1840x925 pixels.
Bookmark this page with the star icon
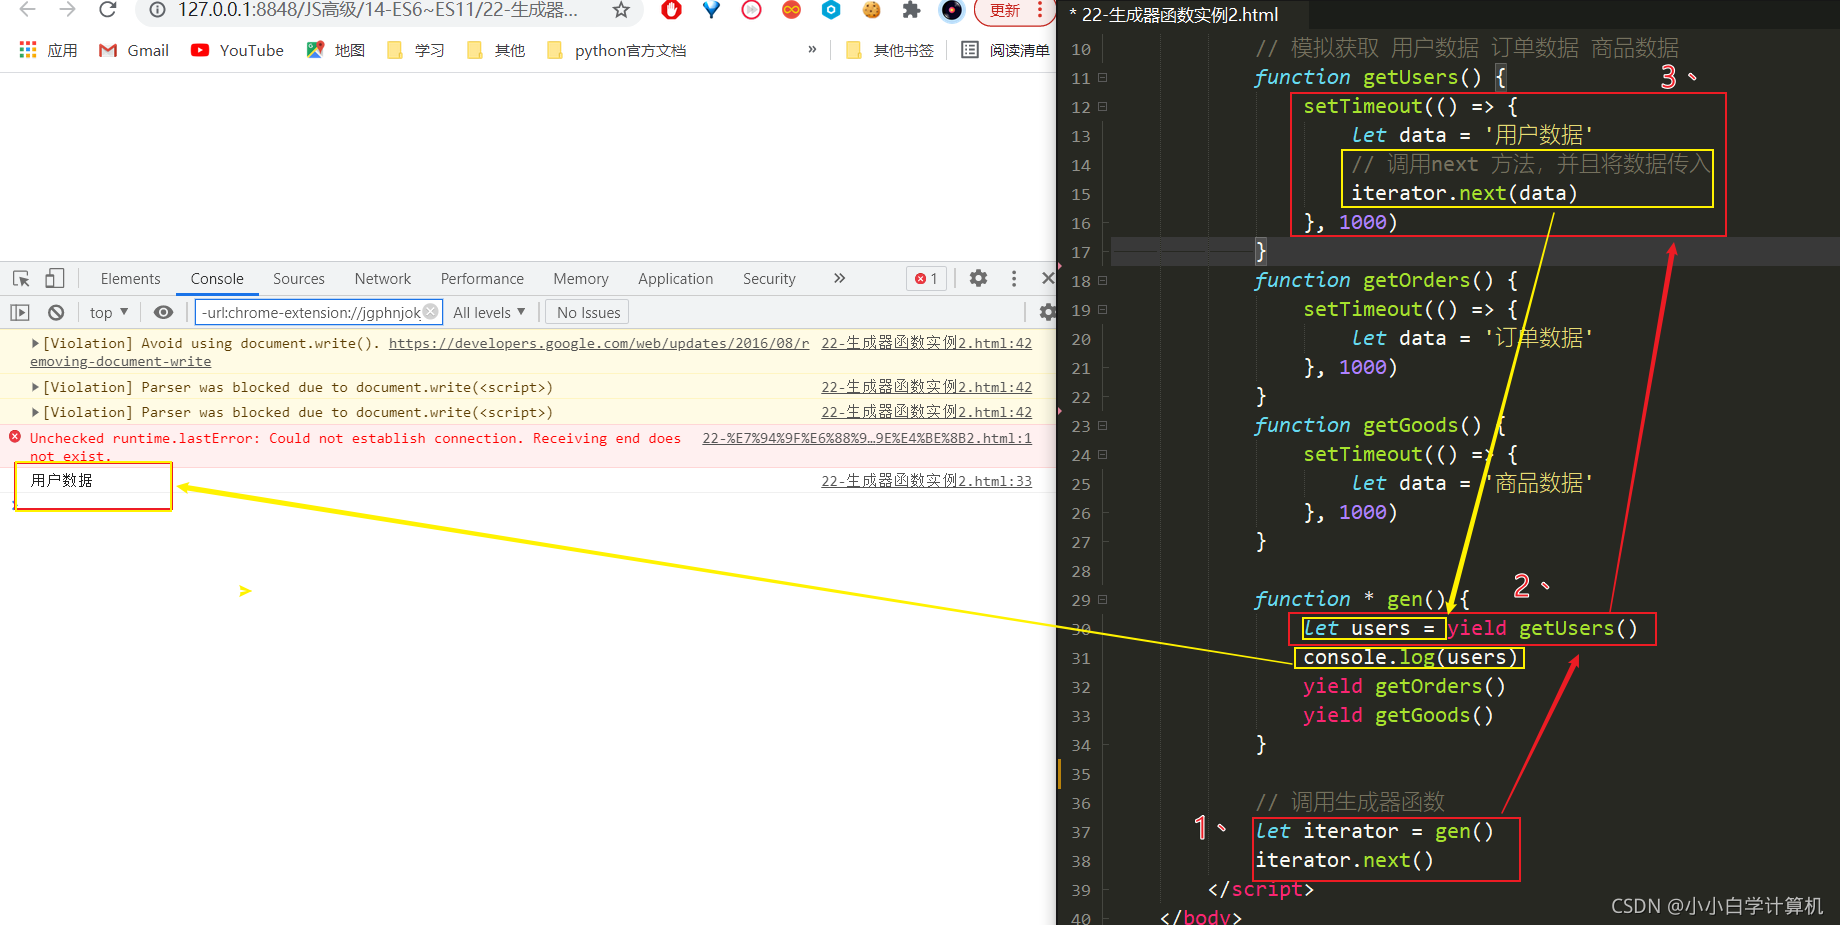tap(621, 10)
